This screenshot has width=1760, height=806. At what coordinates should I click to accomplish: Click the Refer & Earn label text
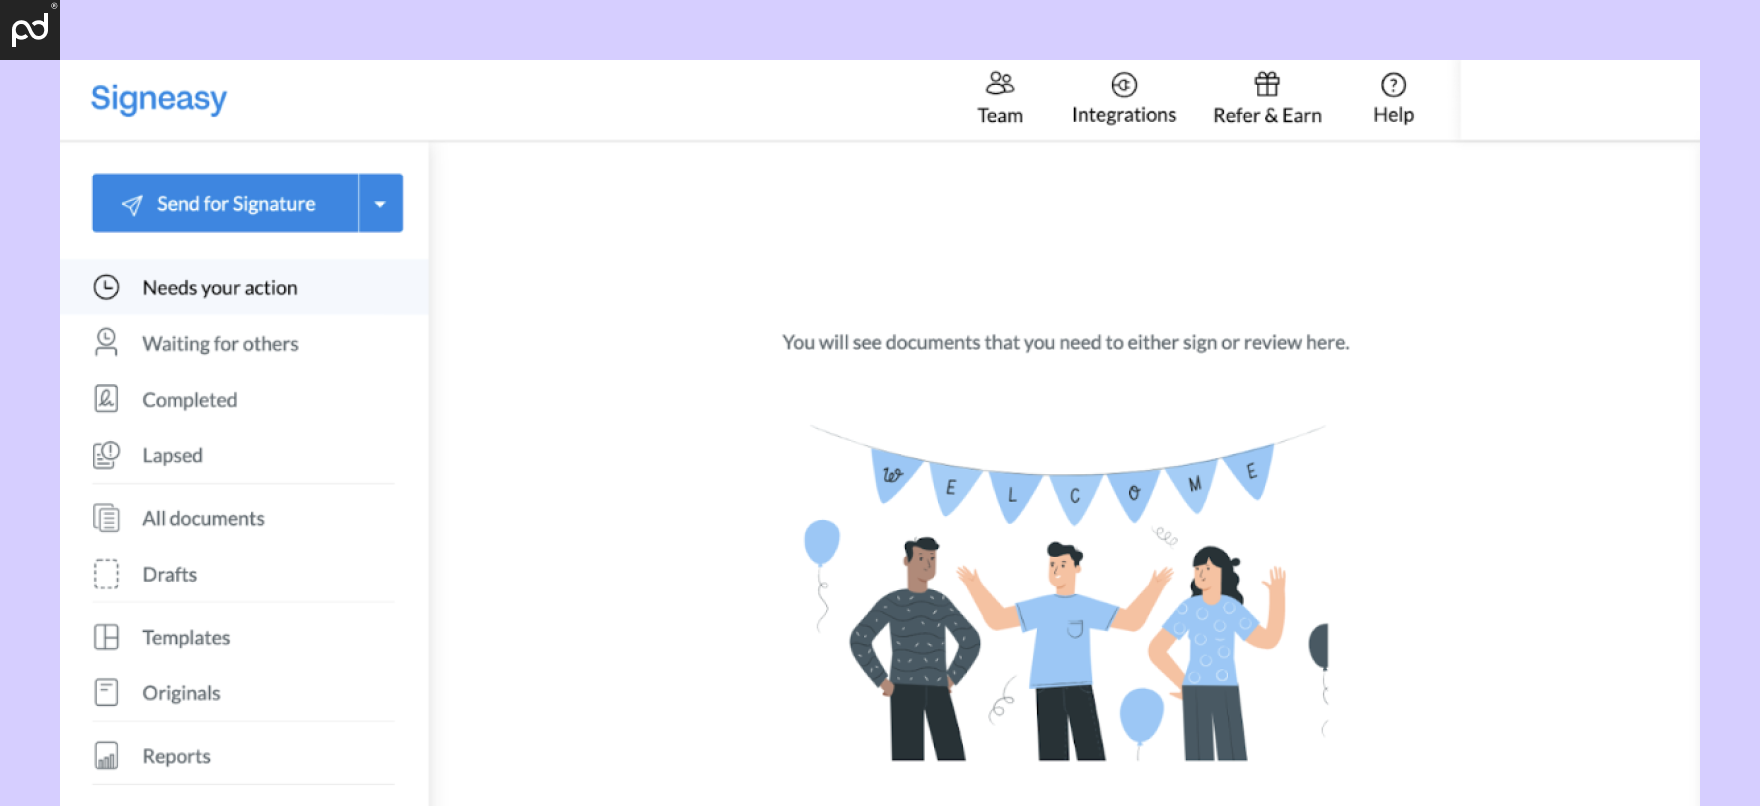point(1267,116)
